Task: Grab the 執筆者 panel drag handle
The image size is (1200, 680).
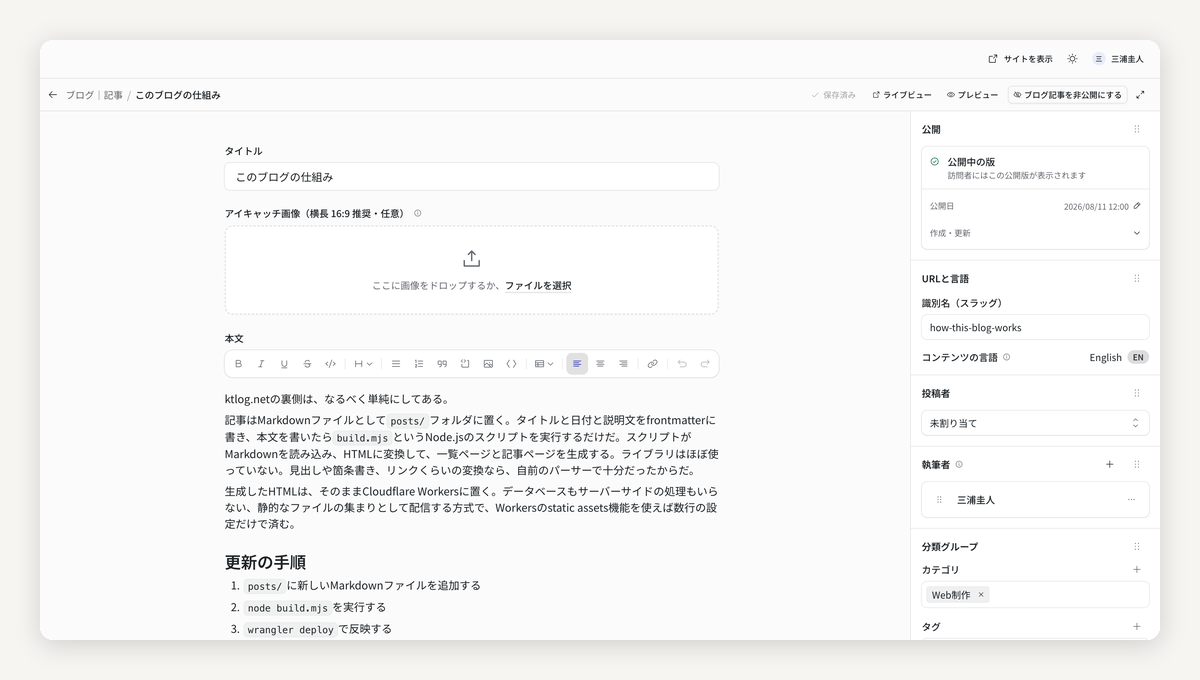Action: [x=1137, y=464]
